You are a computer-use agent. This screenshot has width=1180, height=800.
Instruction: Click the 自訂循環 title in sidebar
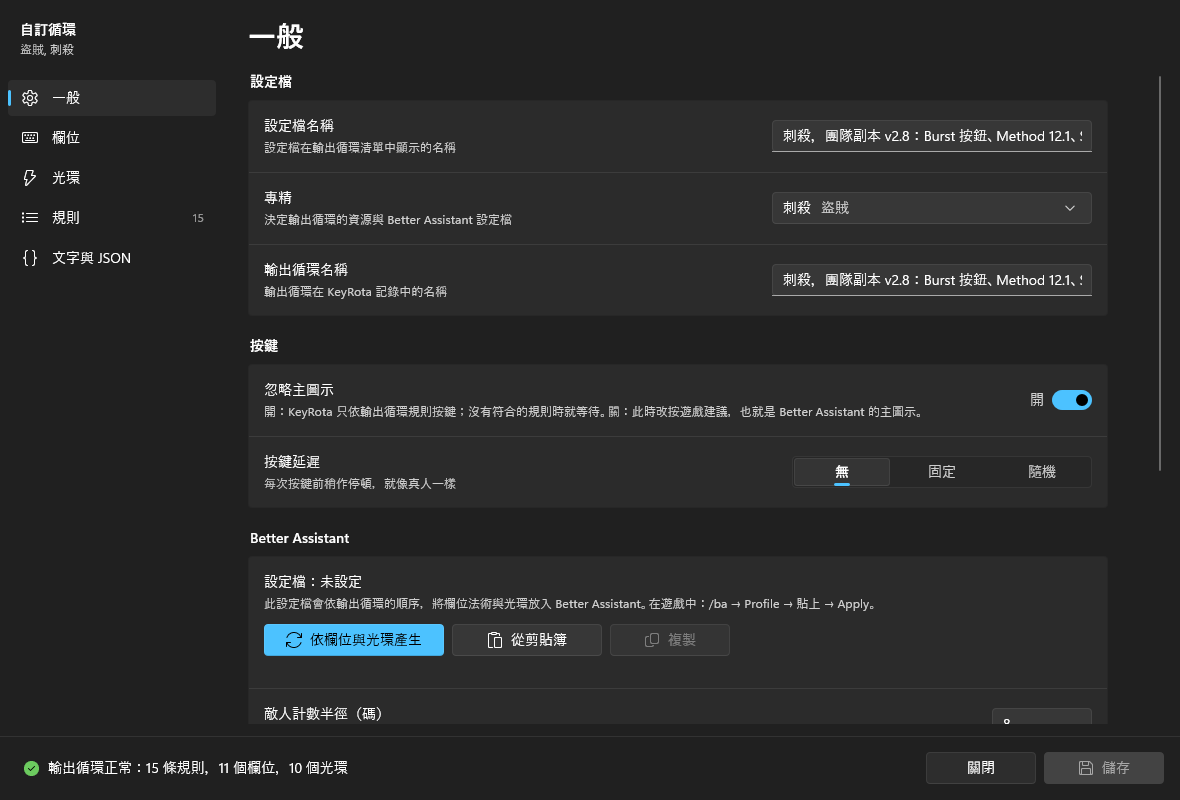pos(48,29)
